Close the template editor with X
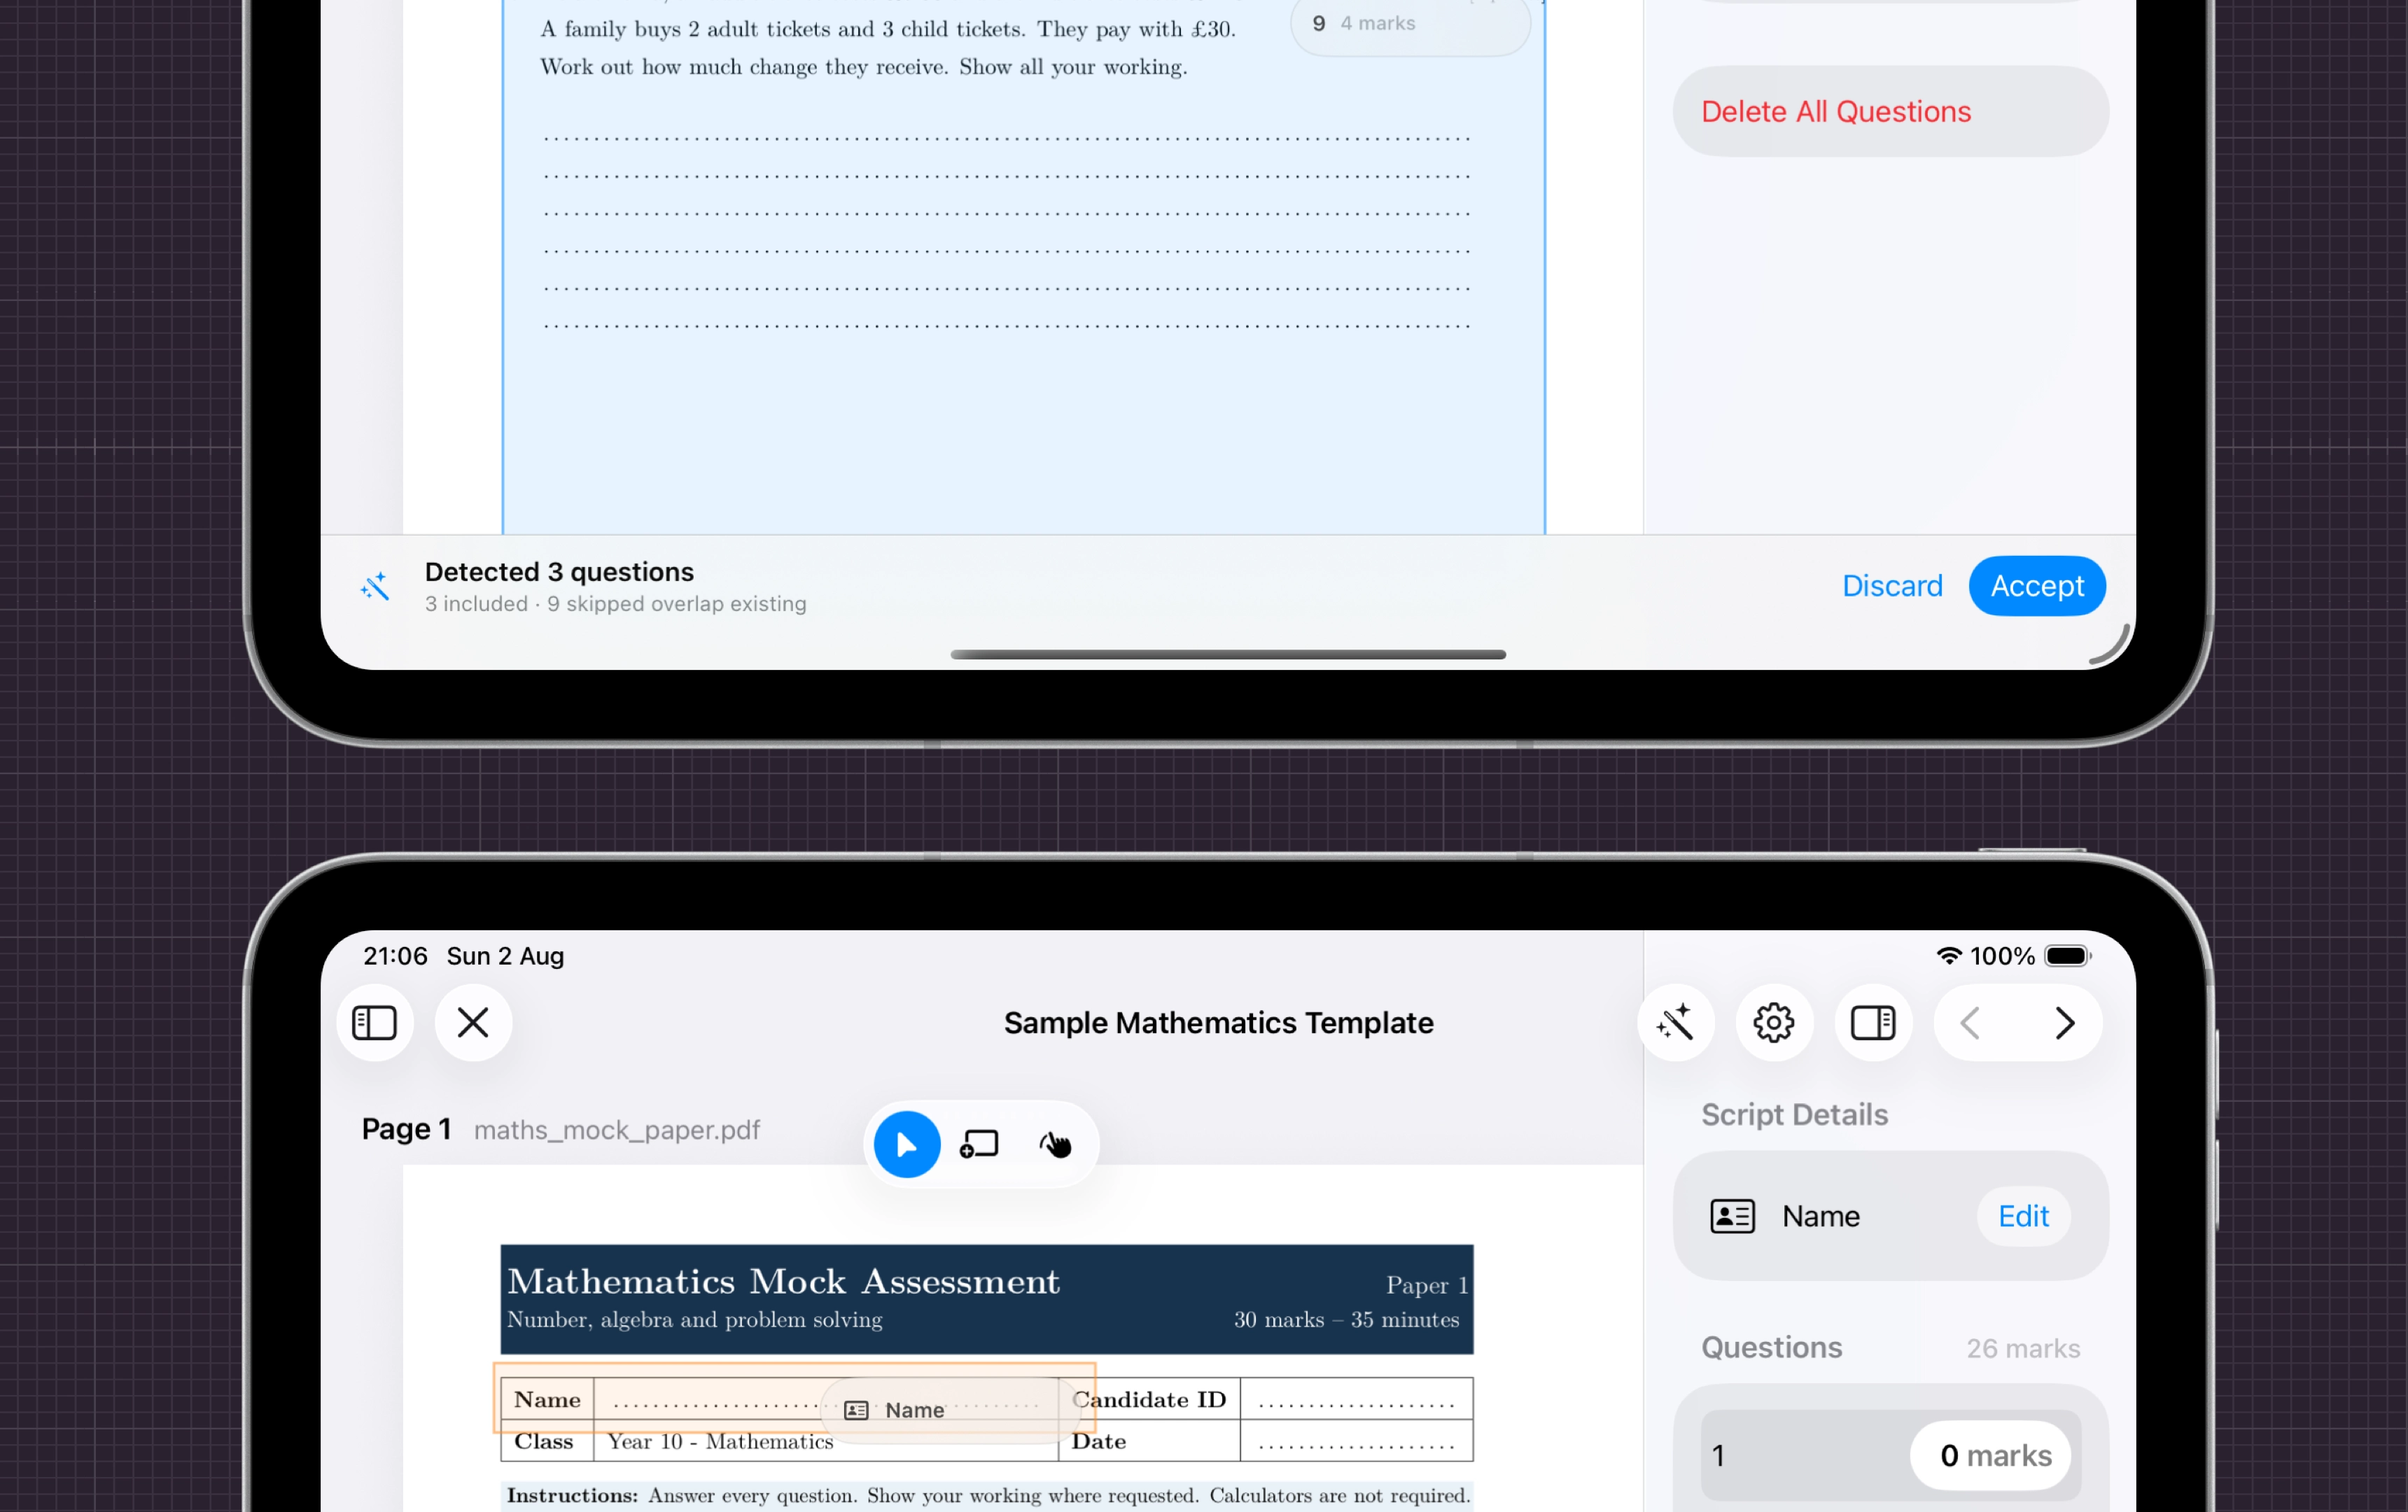 click(x=473, y=1023)
